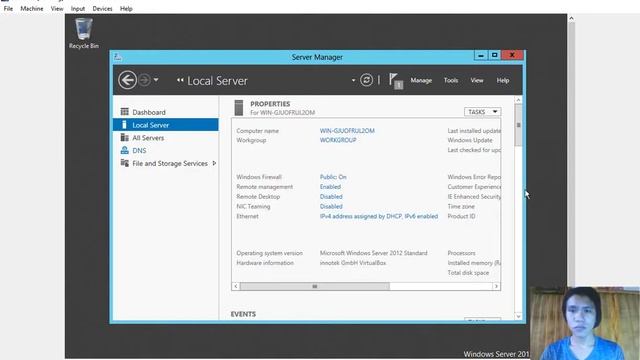Click the DNS role icon

[x=124, y=150]
